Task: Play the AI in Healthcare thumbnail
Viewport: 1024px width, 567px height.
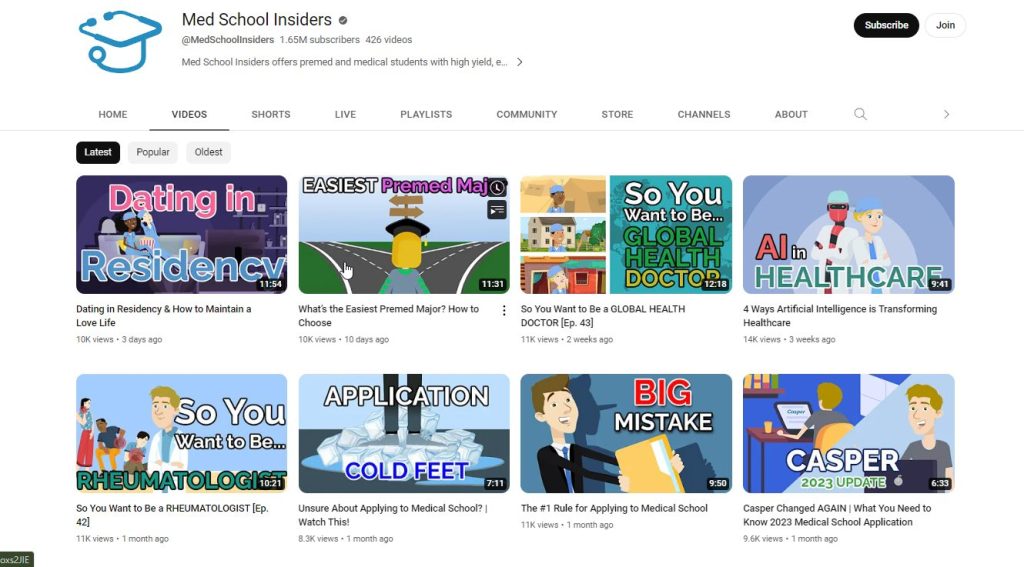Action: coord(848,235)
